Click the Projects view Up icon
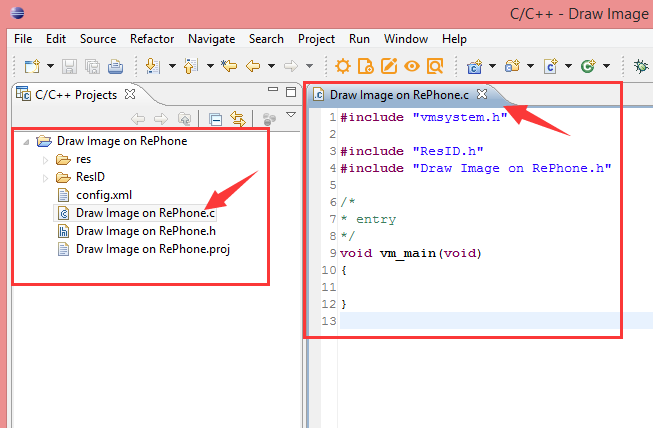The image size is (653, 428). coord(184,119)
